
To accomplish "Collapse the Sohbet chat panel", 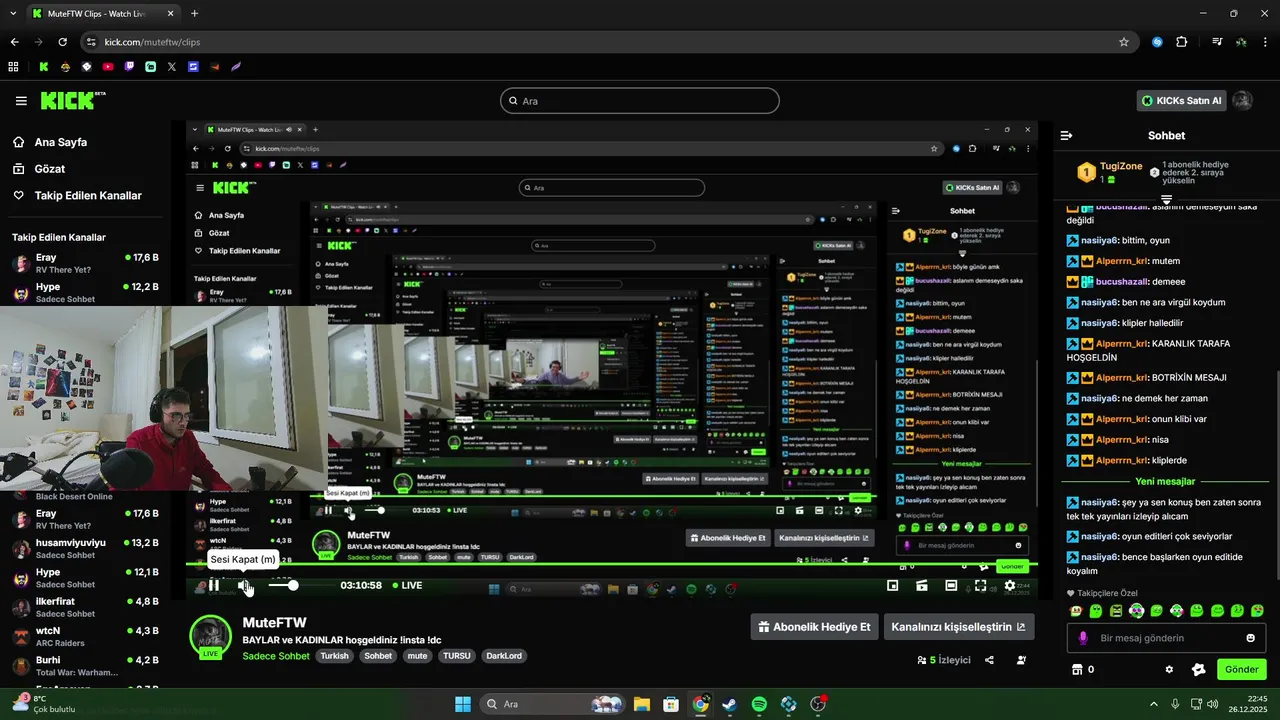I will point(1066,135).
